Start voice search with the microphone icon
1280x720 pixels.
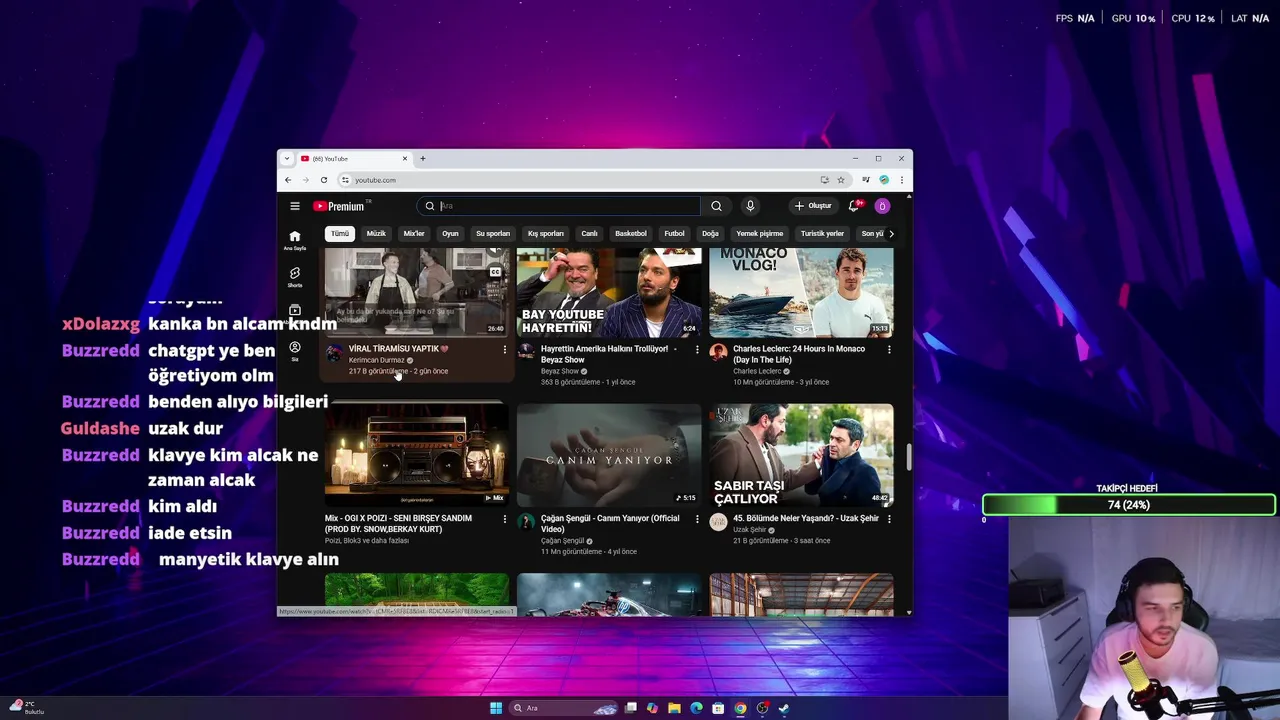(750, 206)
